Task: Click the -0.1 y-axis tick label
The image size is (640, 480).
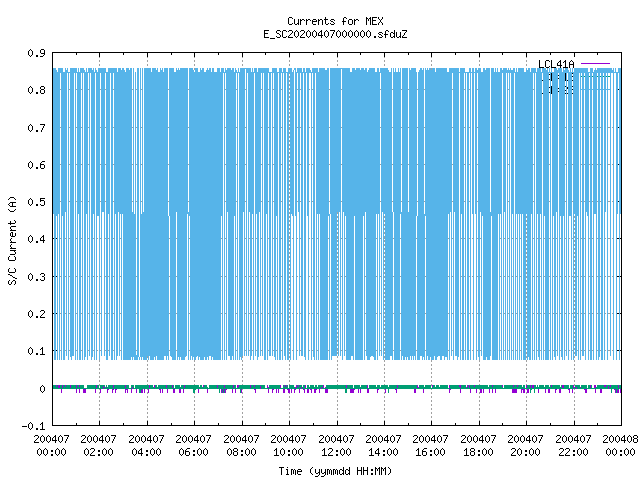Action: (33, 426)
